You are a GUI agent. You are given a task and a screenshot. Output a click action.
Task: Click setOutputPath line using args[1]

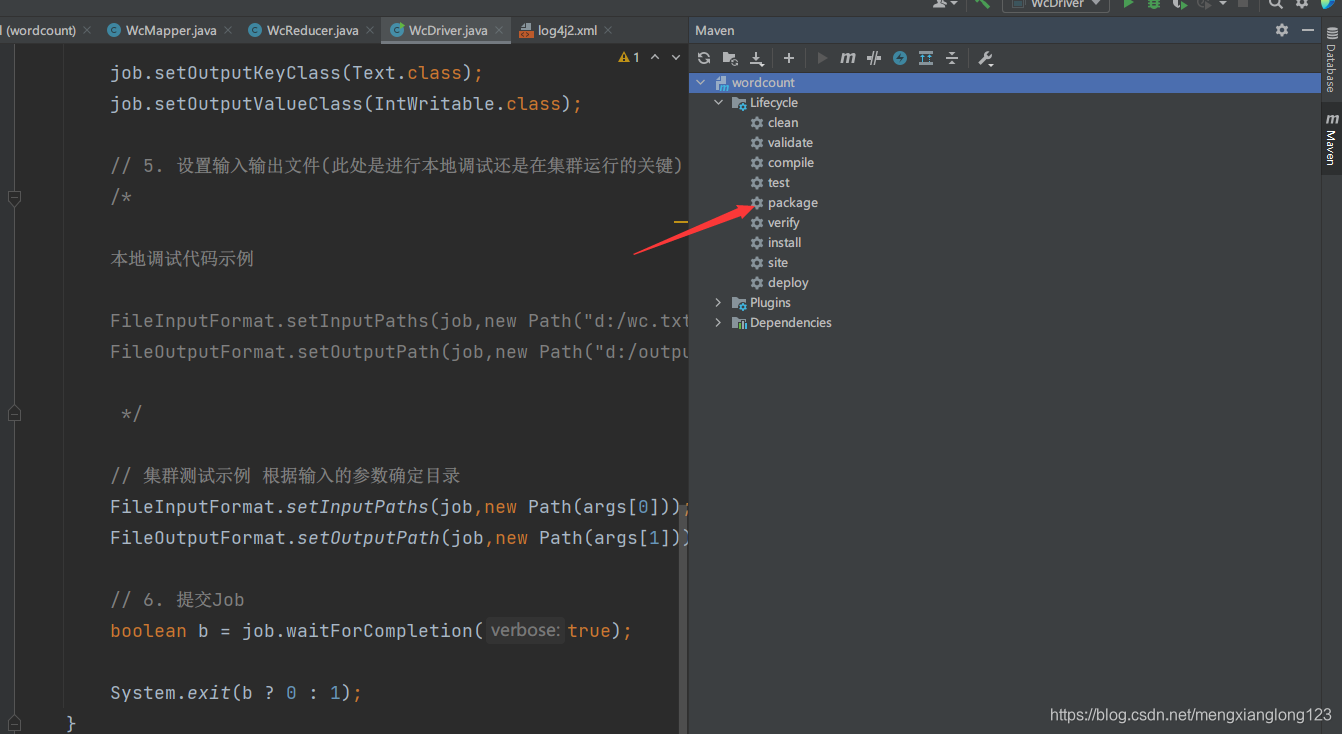[400, 538]
